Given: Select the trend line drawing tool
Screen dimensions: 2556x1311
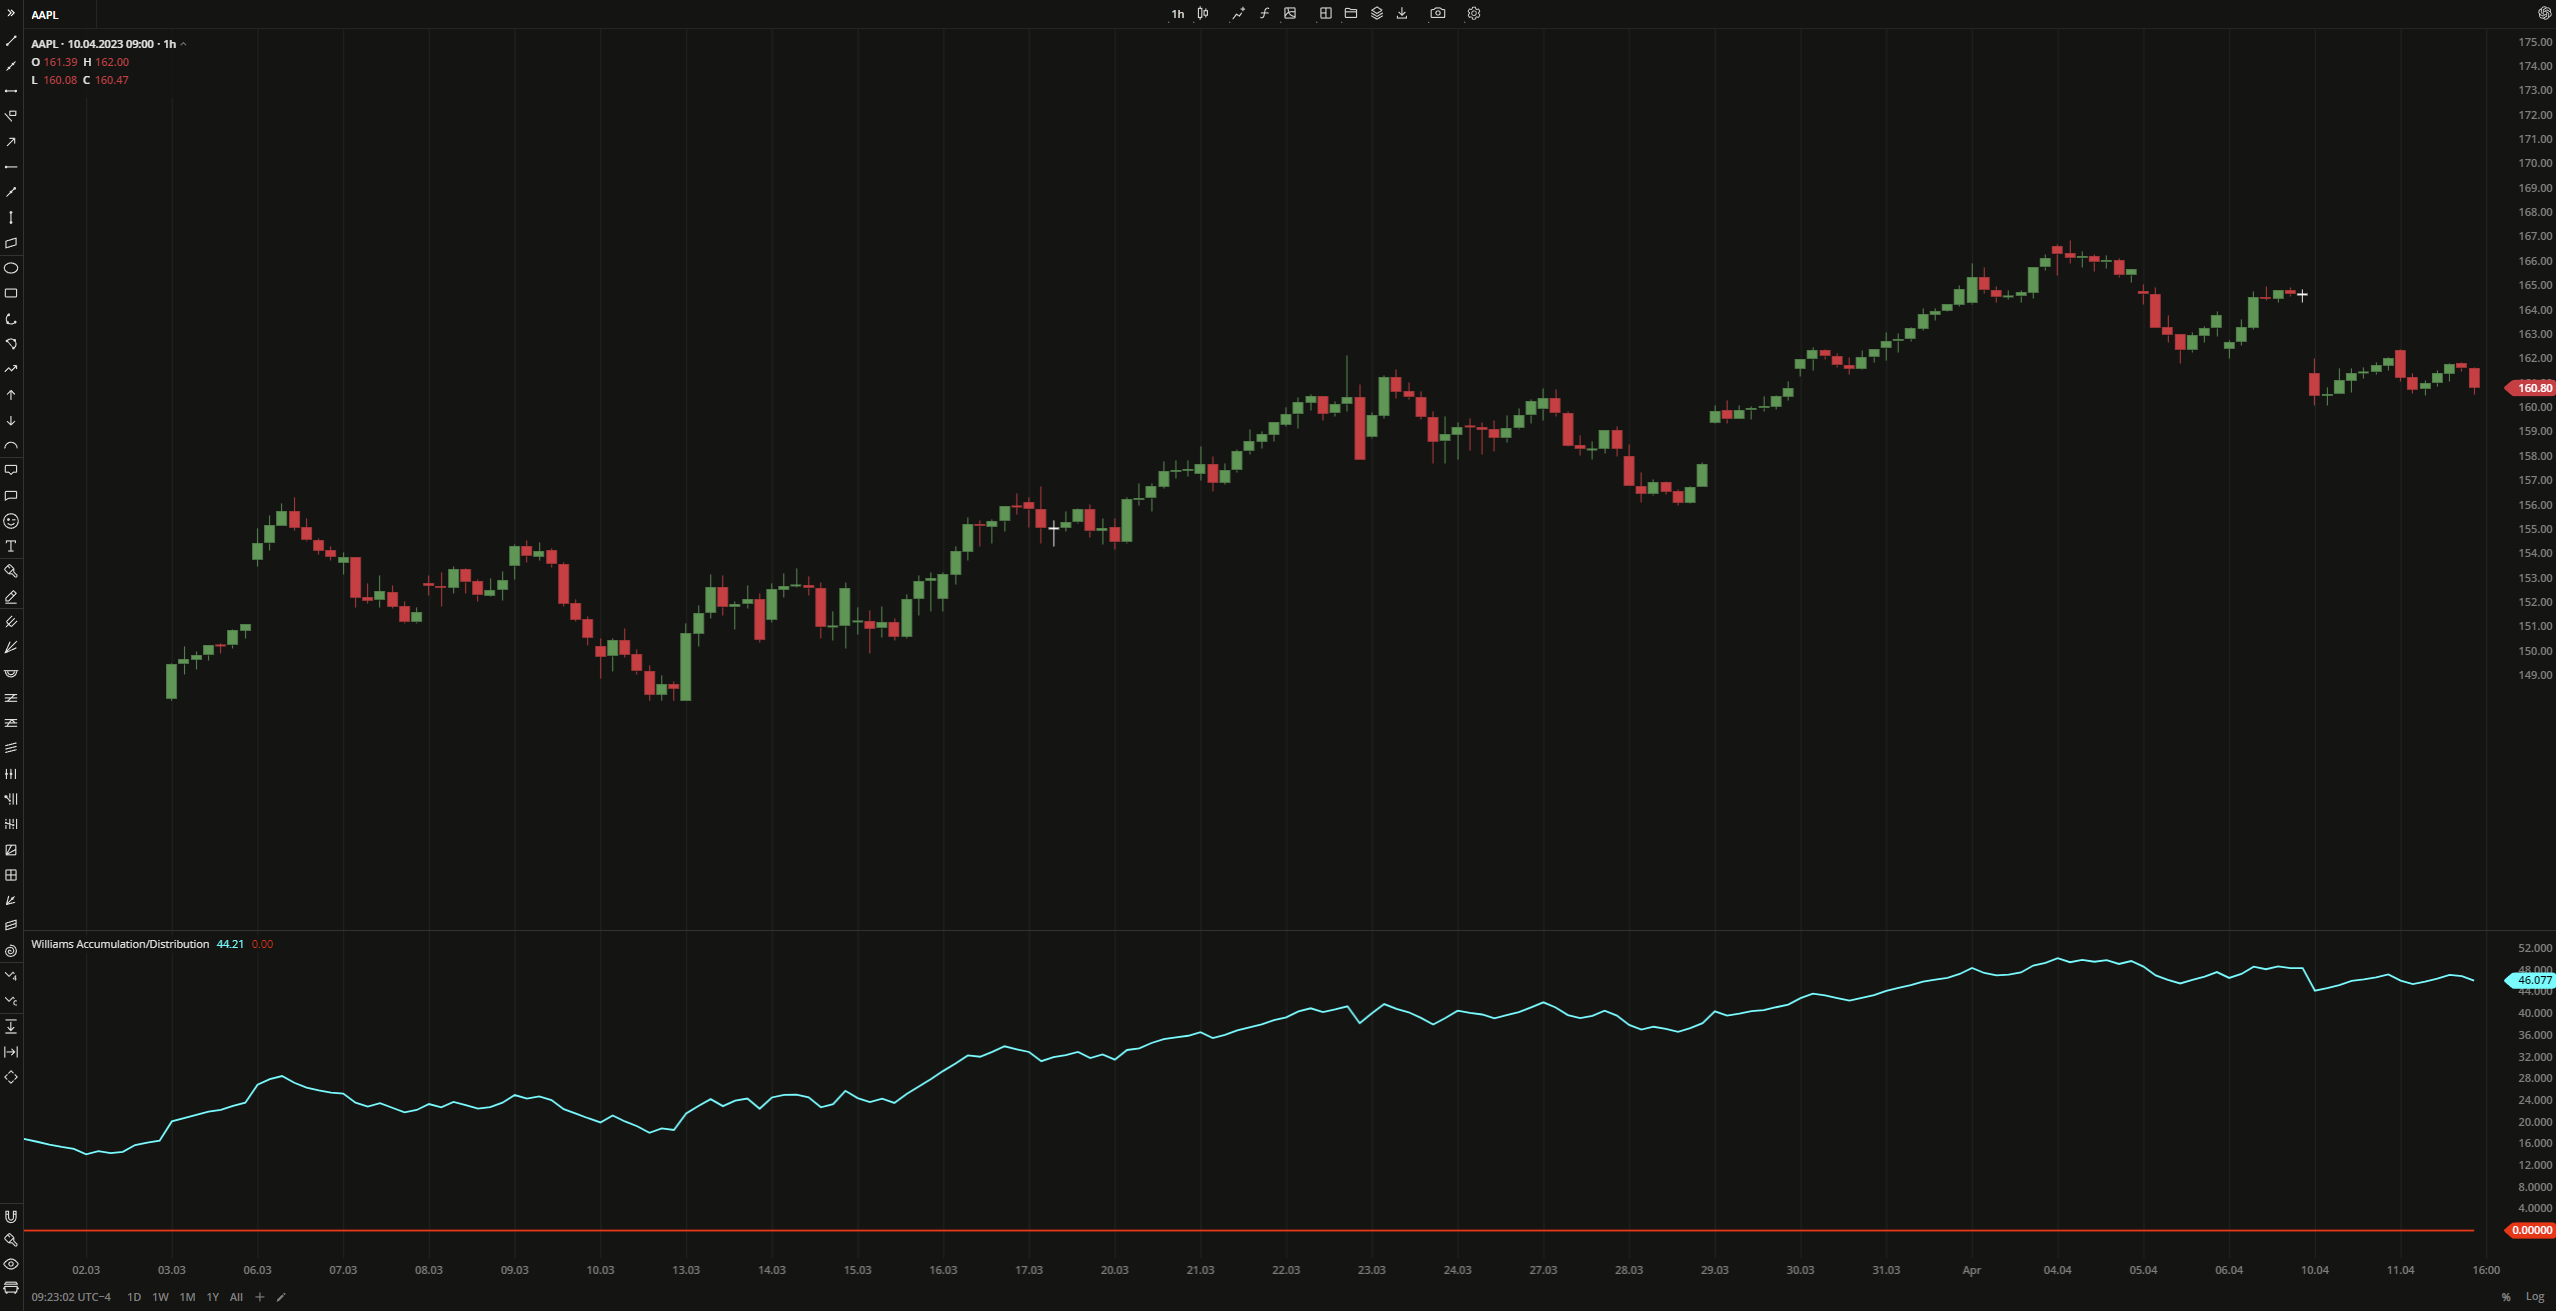Looking at the screenshot, I should (11, 41).
